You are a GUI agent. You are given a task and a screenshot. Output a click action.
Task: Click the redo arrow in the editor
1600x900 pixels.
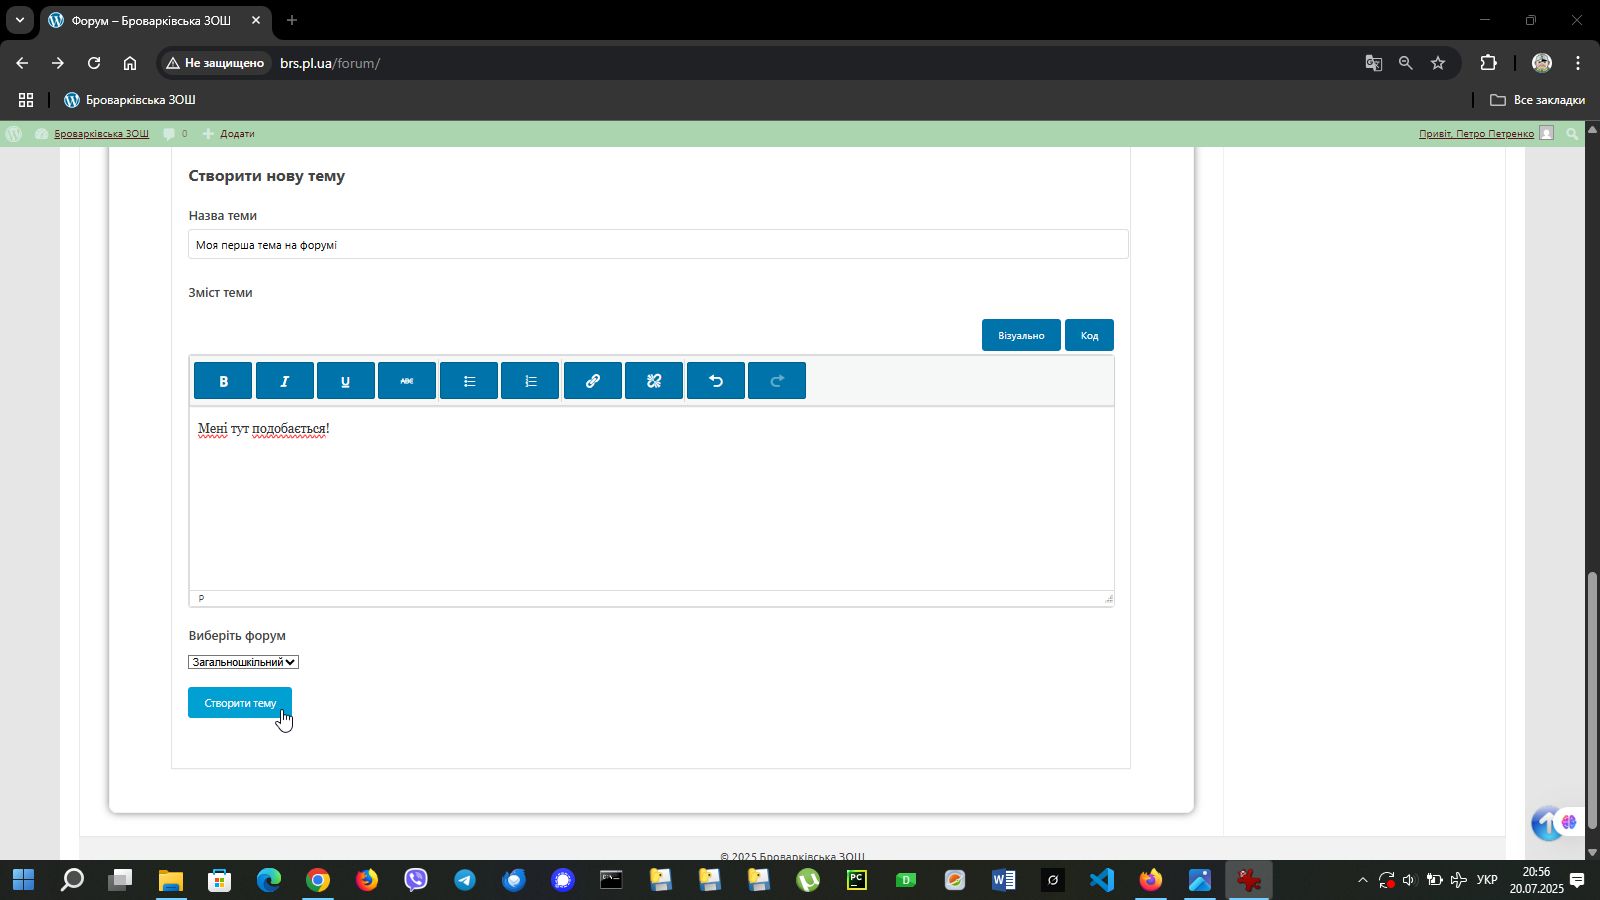click(x=777, y=381)
